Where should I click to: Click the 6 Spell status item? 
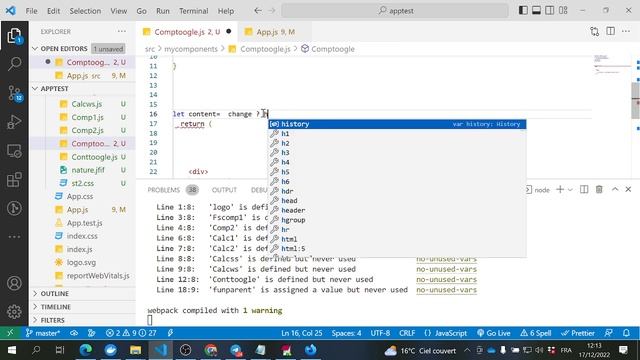pos(536,333)
